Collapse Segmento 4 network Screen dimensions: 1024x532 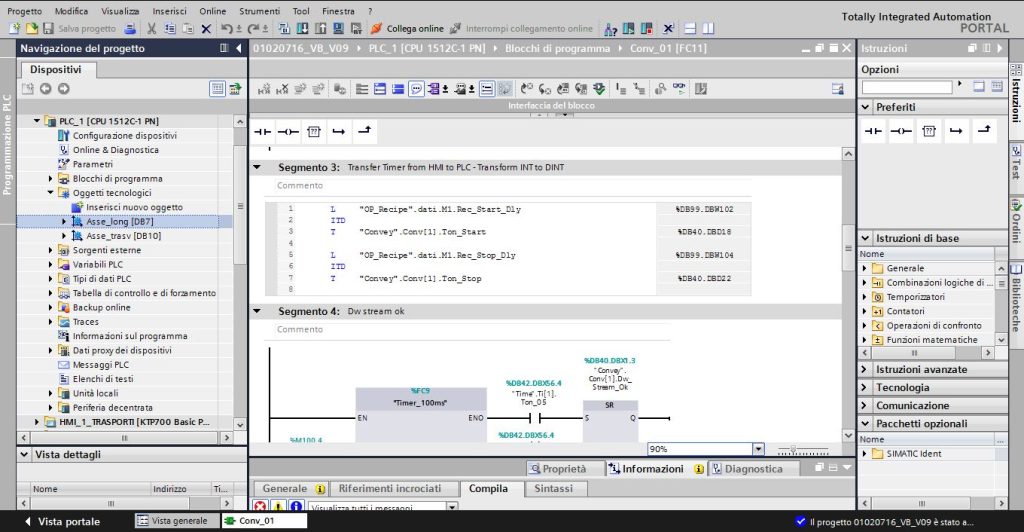point(257,311)
